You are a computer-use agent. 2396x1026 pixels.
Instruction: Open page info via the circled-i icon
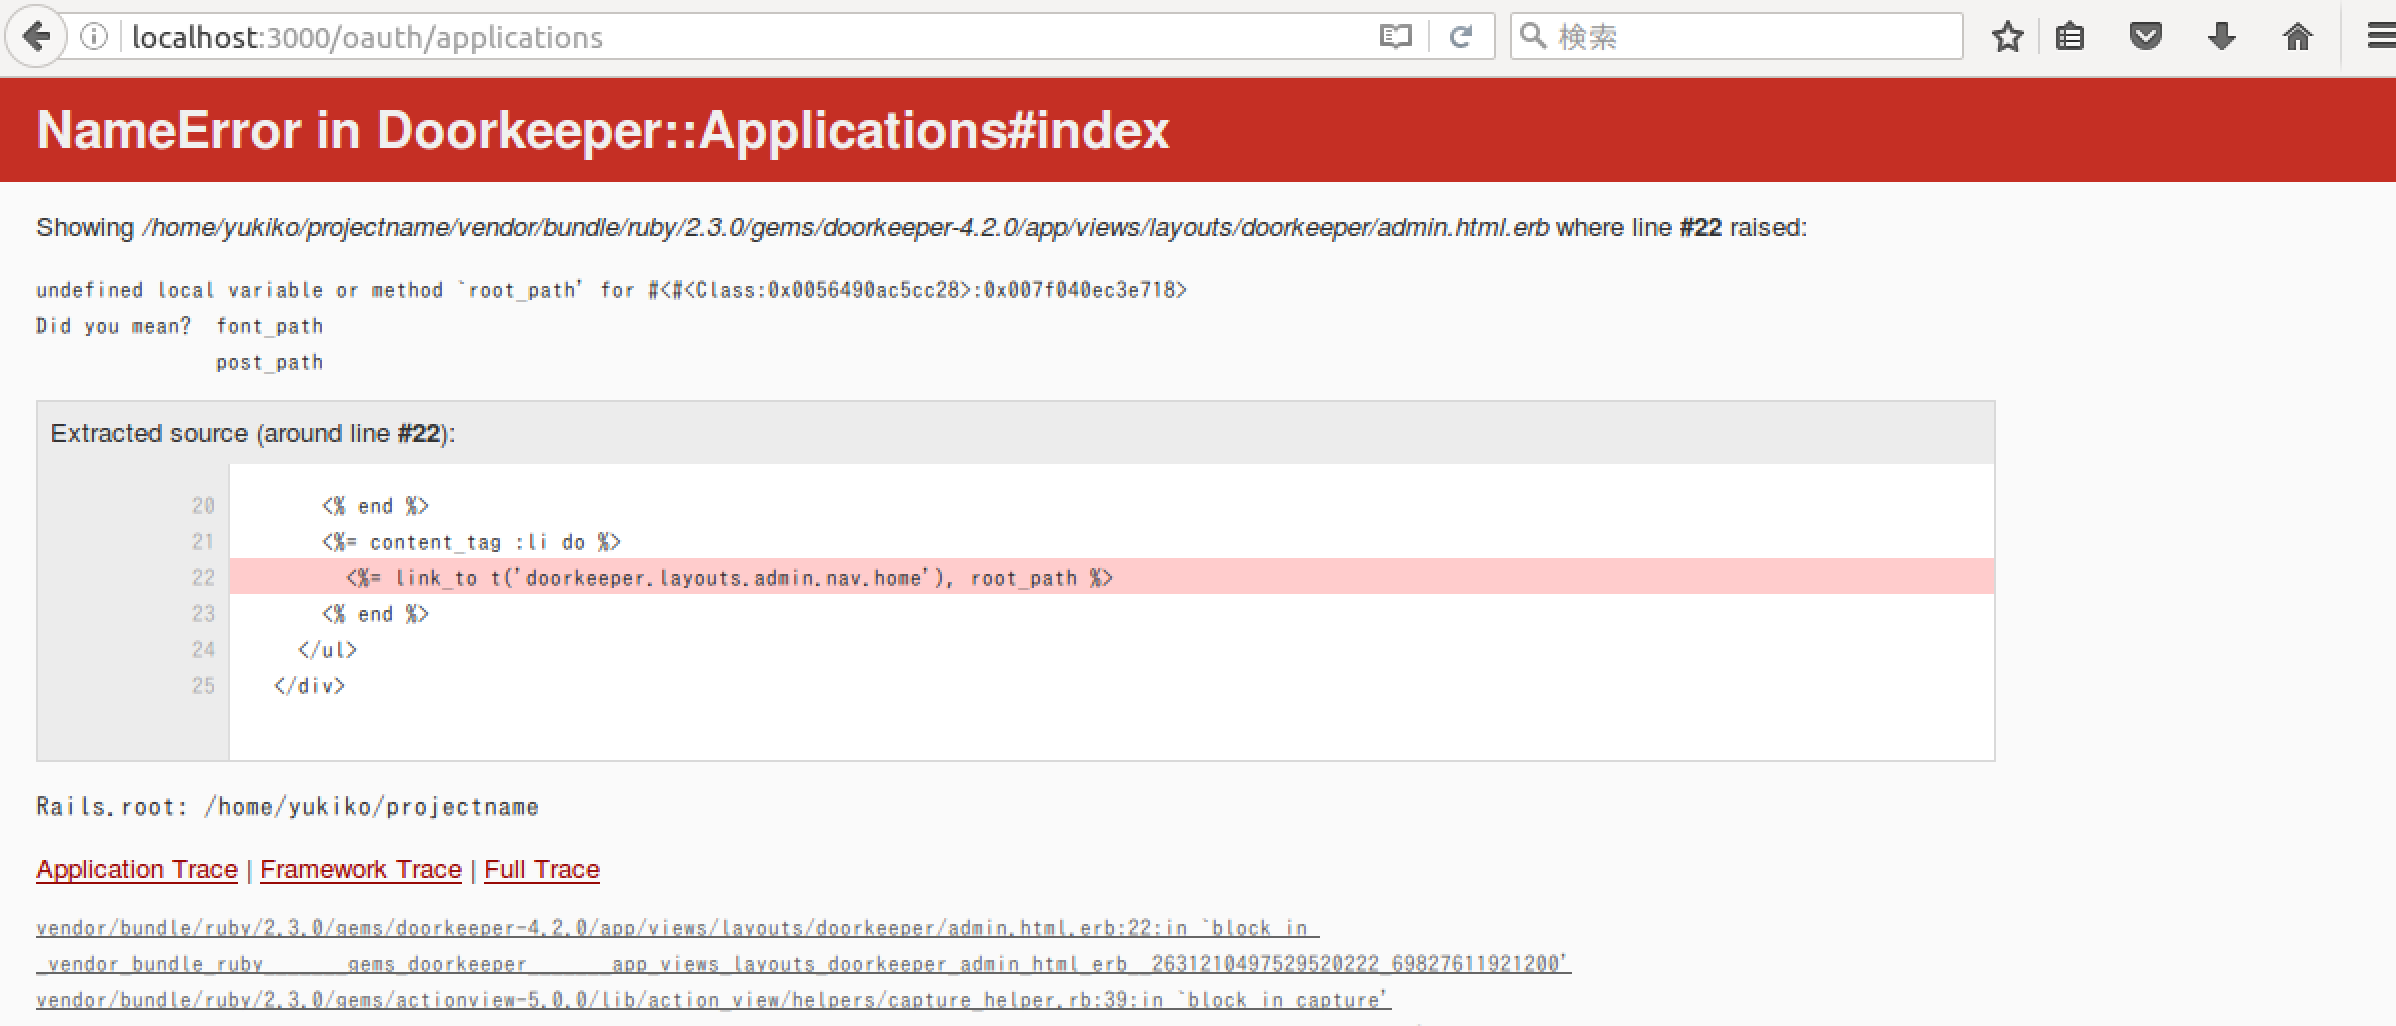pyautogui.click(x=94, y=36)
